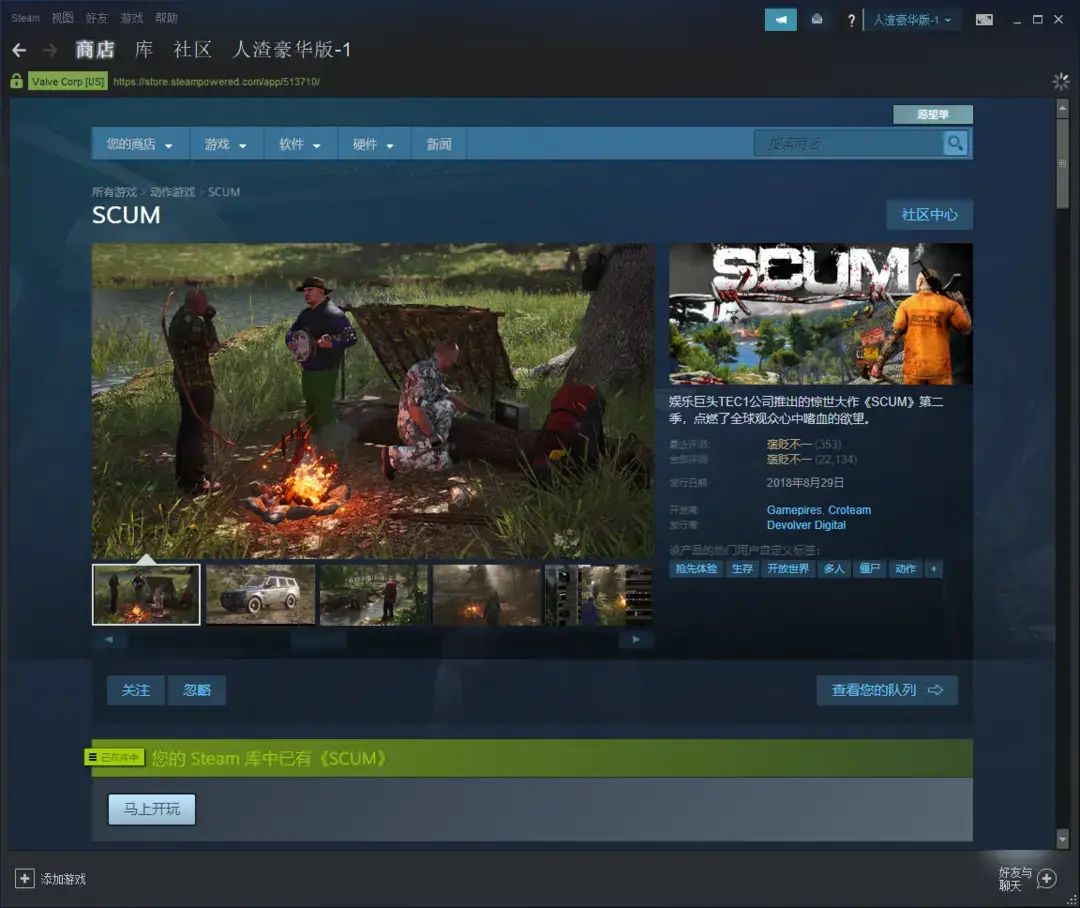The width and height of the screenshot is (1080, 908).
Task: Open the question mark help icon
Action: click(x=851, y=20)
